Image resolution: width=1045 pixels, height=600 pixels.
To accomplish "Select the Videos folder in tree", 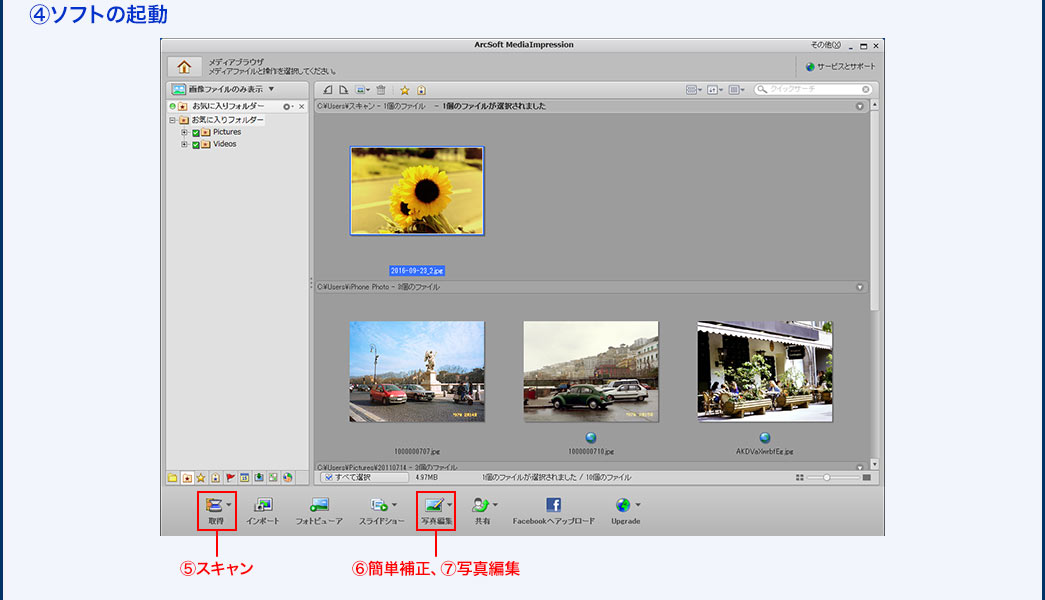I will point(225,144).
